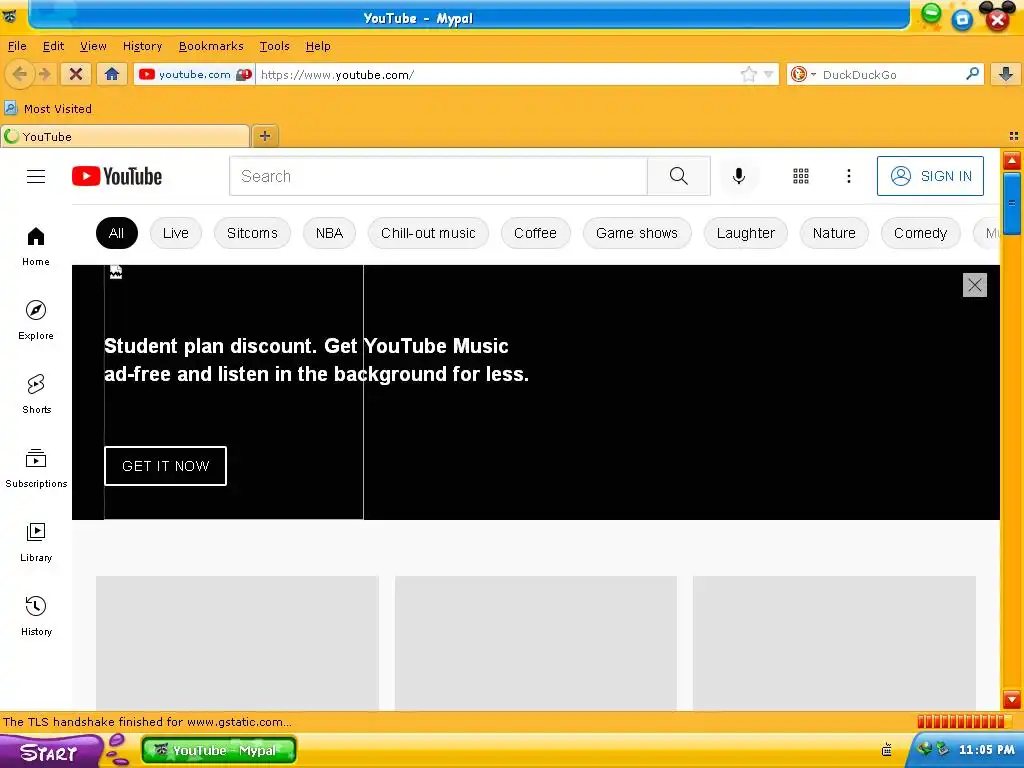Select the Comedy filter chip
This screenshot has height=768, width=1024.
pos(921,233)
